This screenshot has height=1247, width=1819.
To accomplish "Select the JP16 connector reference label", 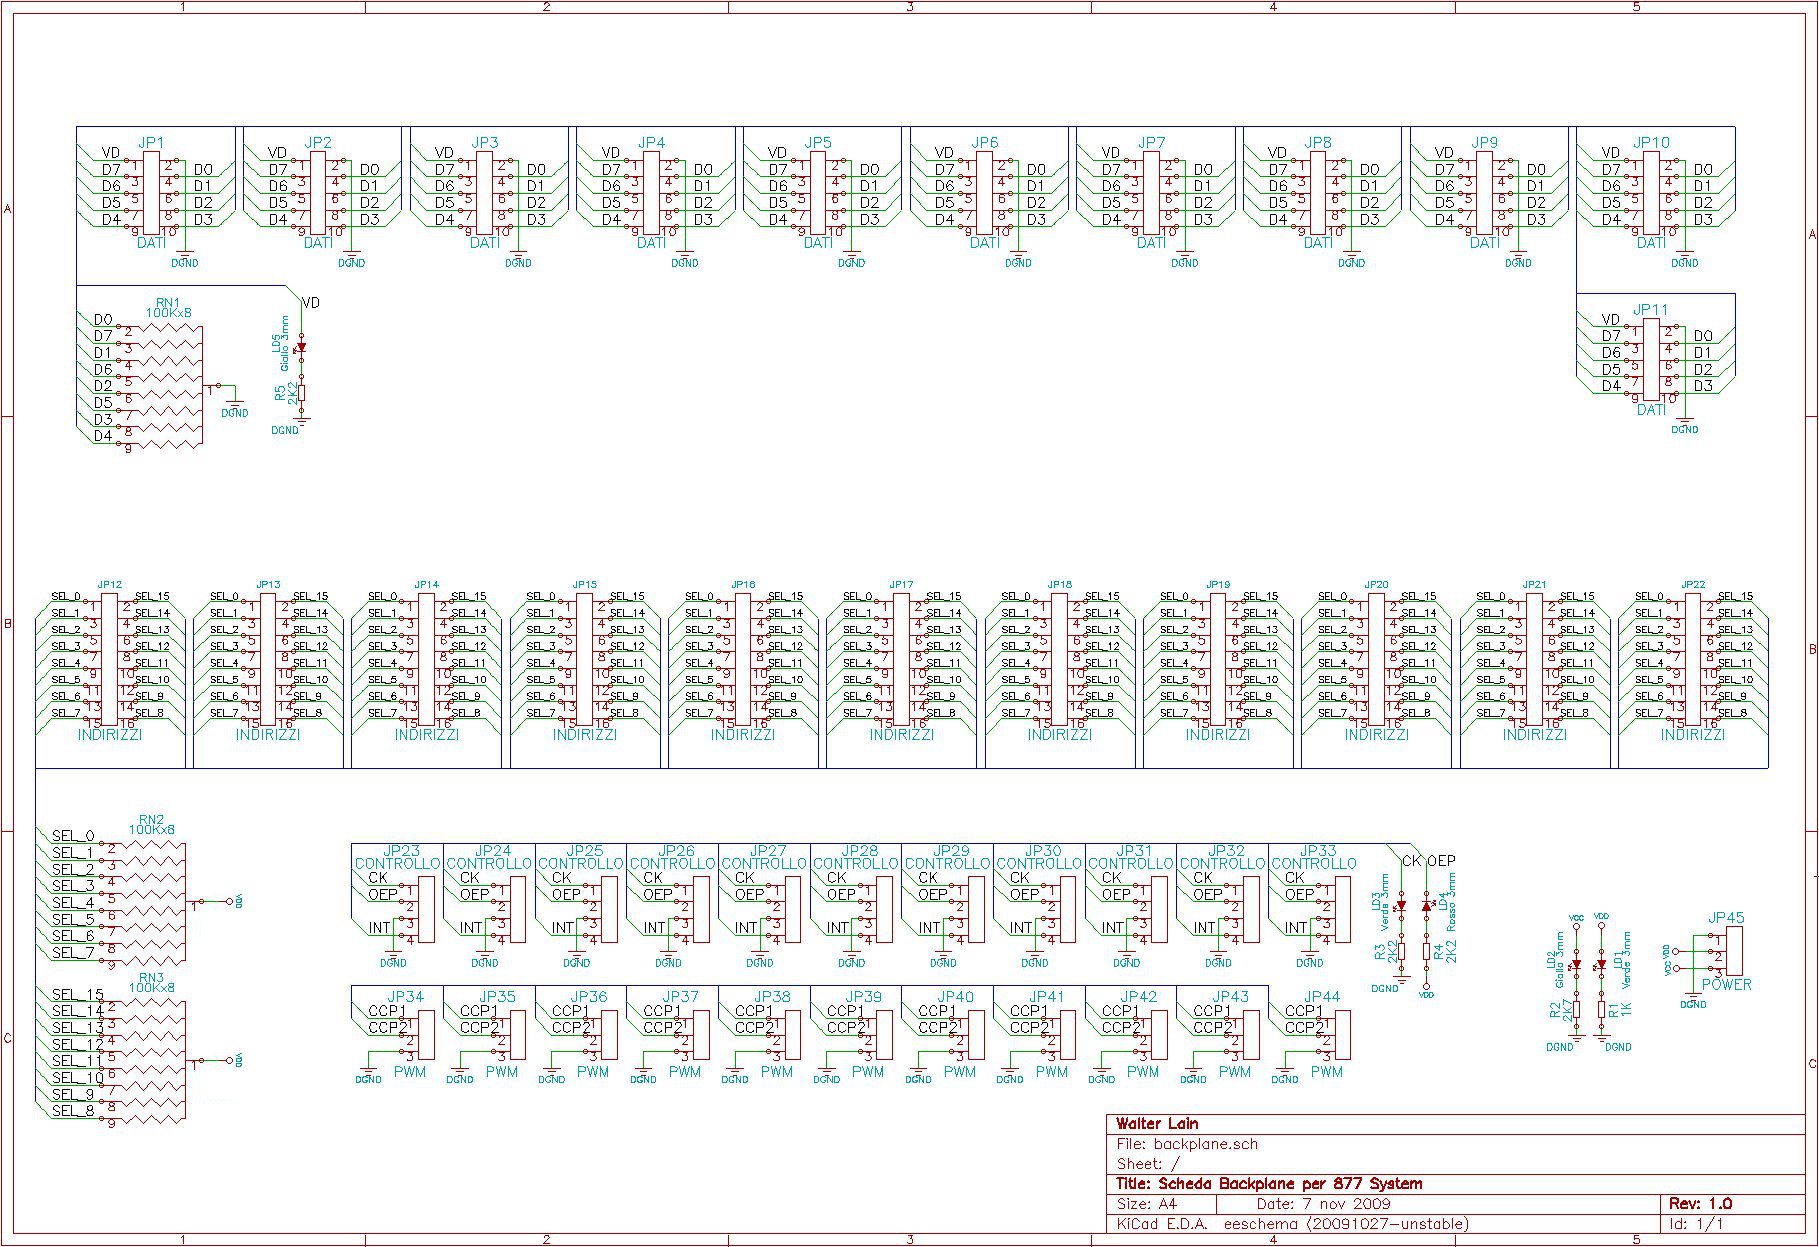I will [743, 584].
